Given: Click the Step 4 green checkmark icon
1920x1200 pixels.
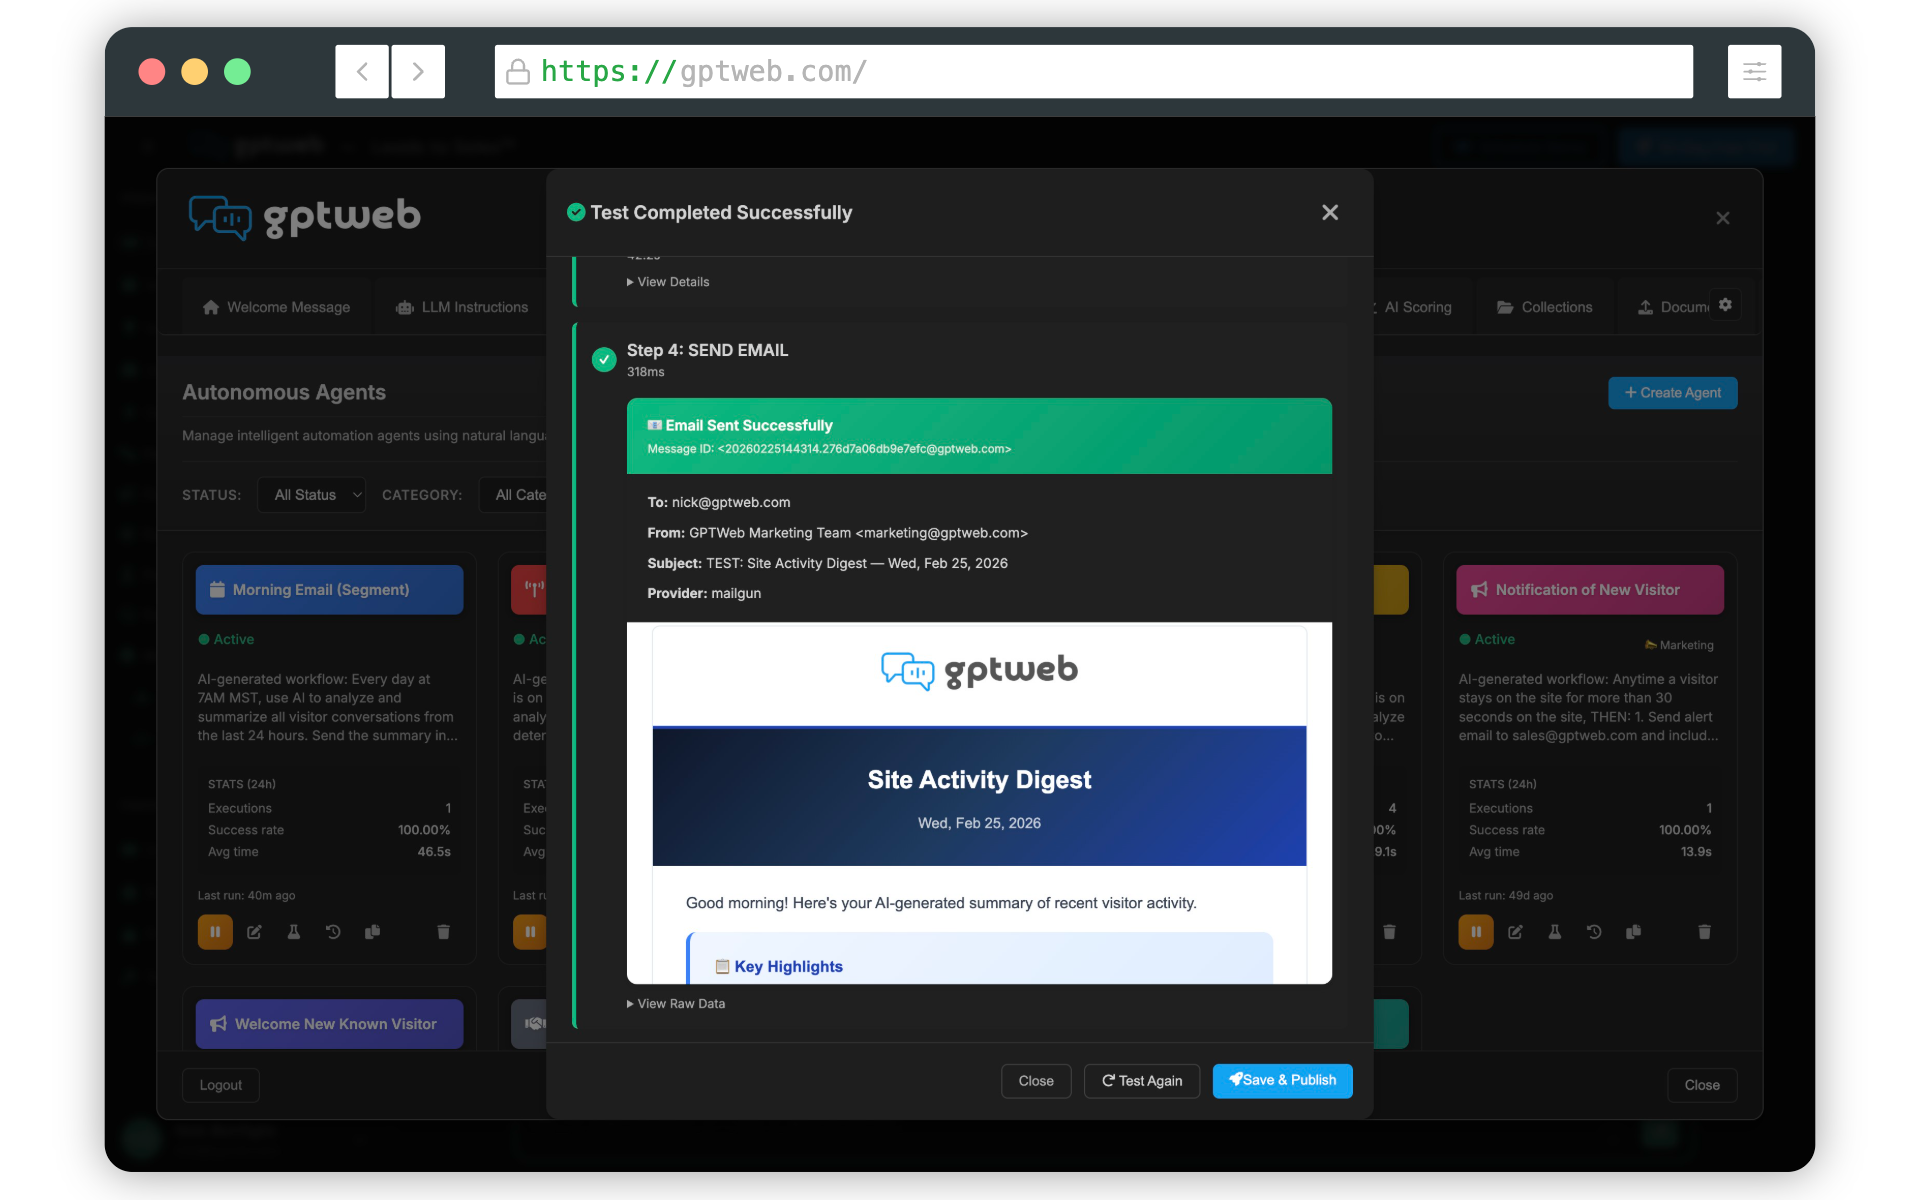Looking at the screenshot, I should (604, 359).
